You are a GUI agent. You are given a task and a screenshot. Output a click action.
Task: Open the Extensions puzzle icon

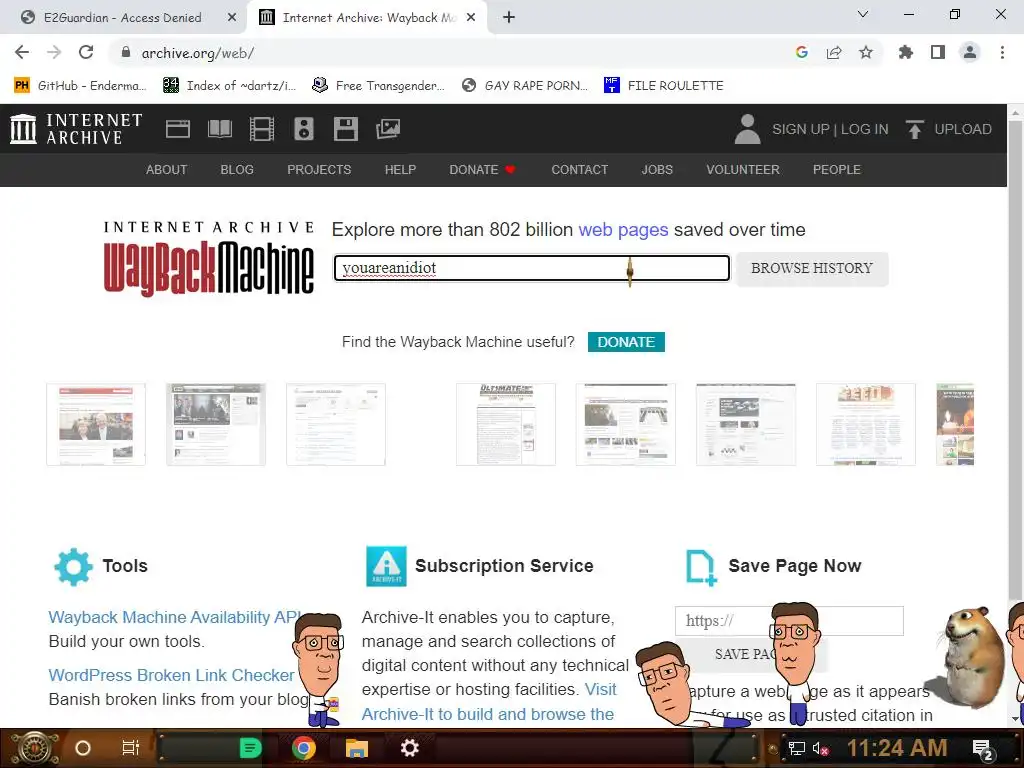[906, 52]
